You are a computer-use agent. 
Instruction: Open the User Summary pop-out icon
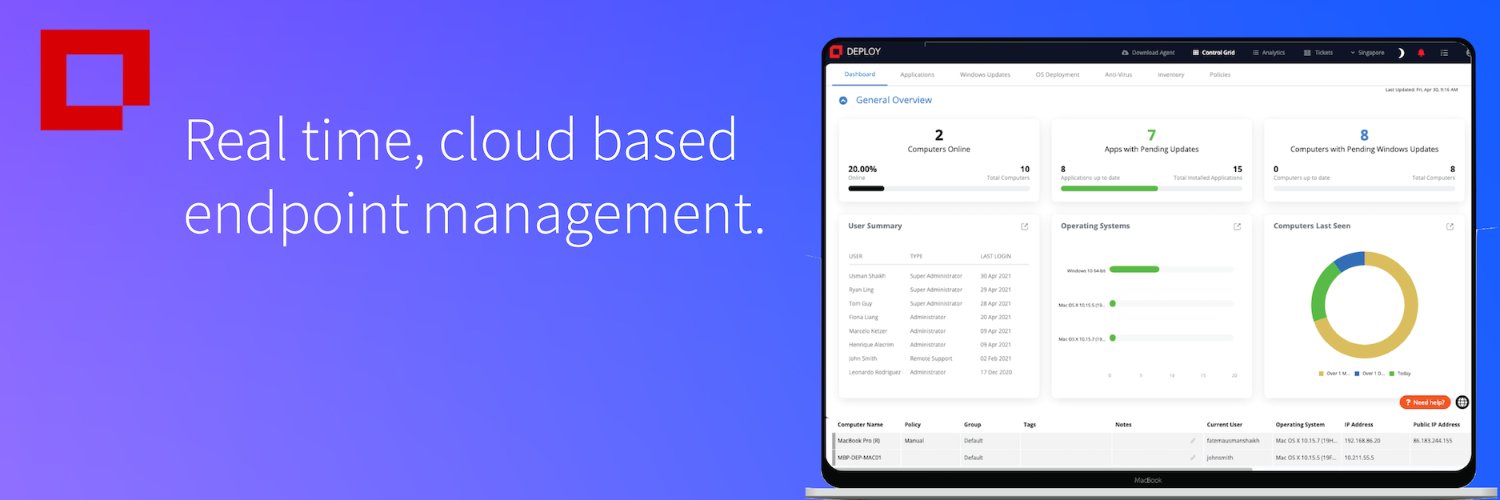(x=1024, y=227)
